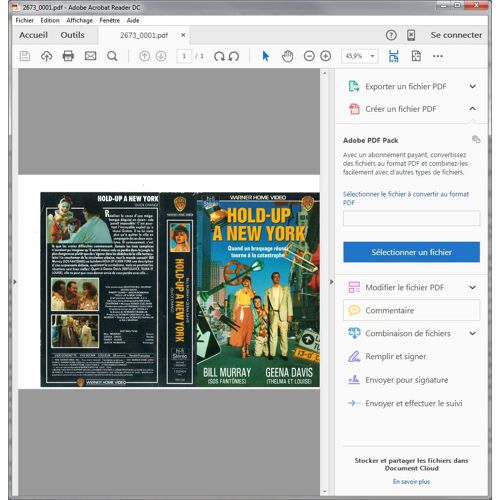This screenshot has width=500, height=500.
Task: Click En savoir plus link
Action: point(411,481)
